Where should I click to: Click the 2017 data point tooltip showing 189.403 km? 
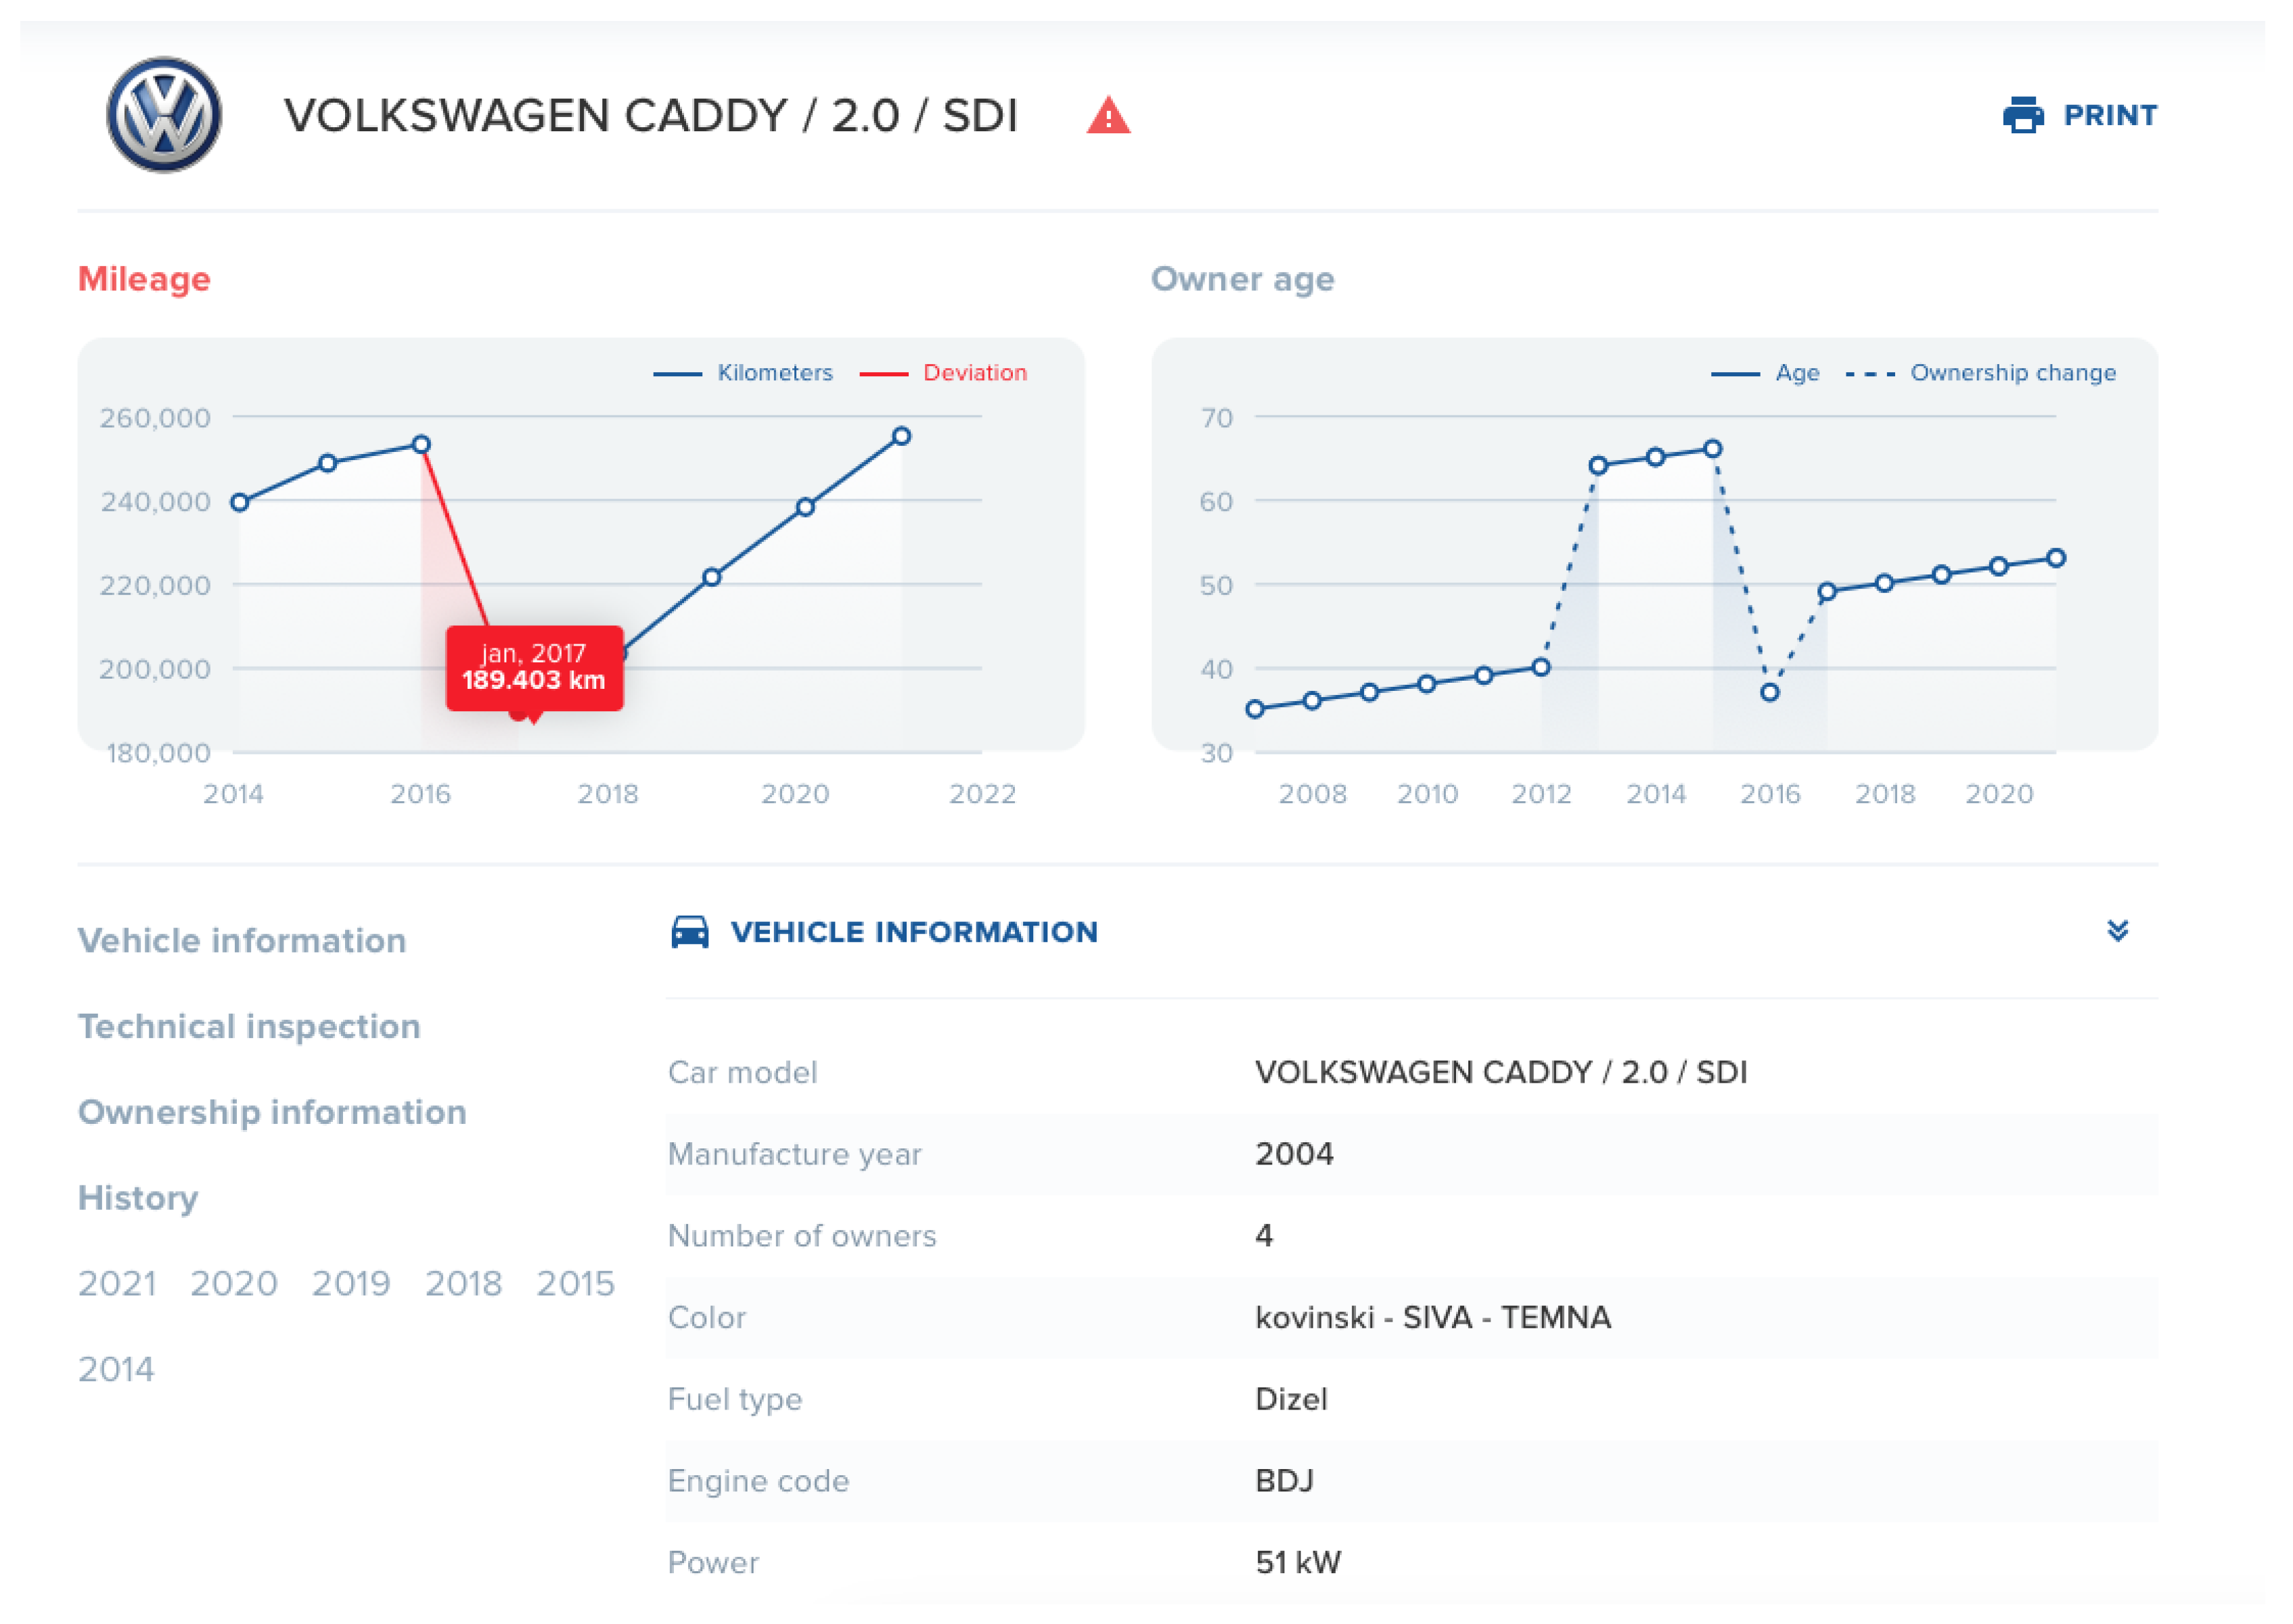[534, 668]
